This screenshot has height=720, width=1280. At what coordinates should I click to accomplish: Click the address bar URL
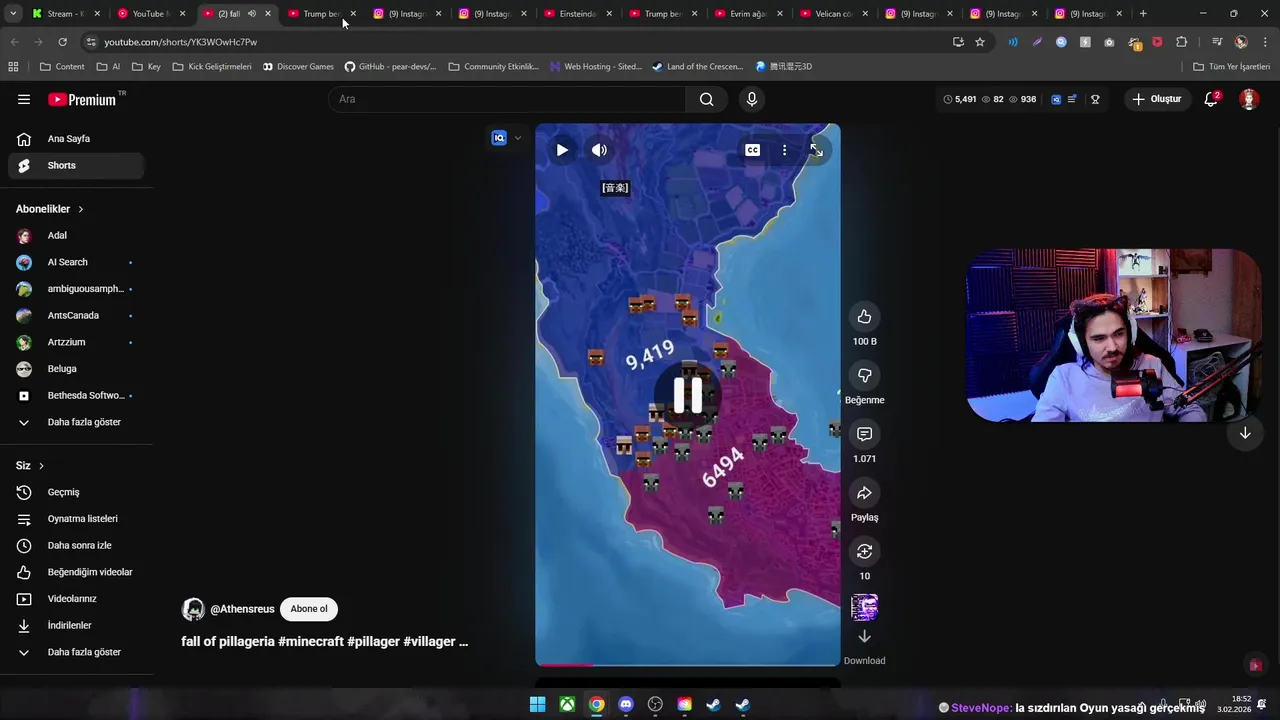[180, 42]
